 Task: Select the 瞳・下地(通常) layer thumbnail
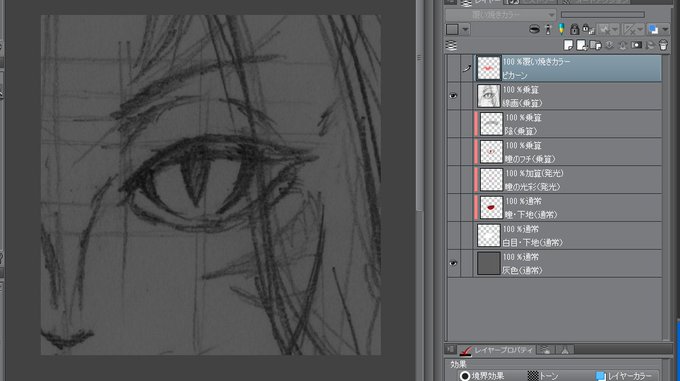(491, 207)
